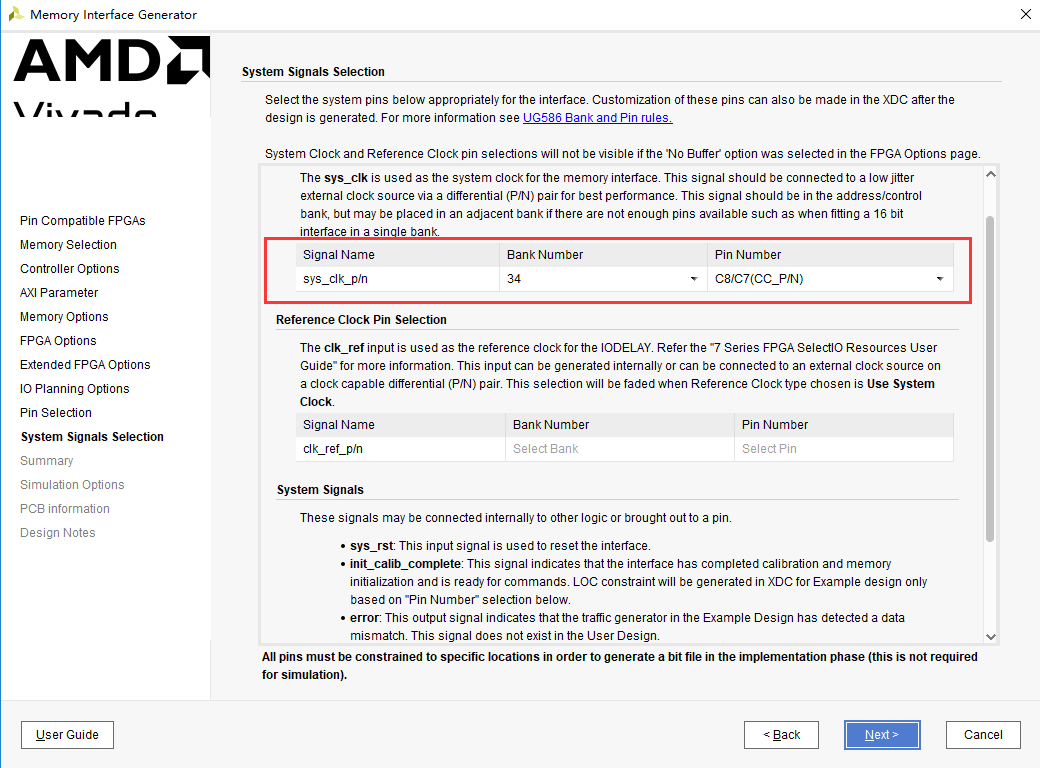Go to Next wizard page
Image resolution: width=1040 pixels, height=768 pixels.
click(882, 735)
